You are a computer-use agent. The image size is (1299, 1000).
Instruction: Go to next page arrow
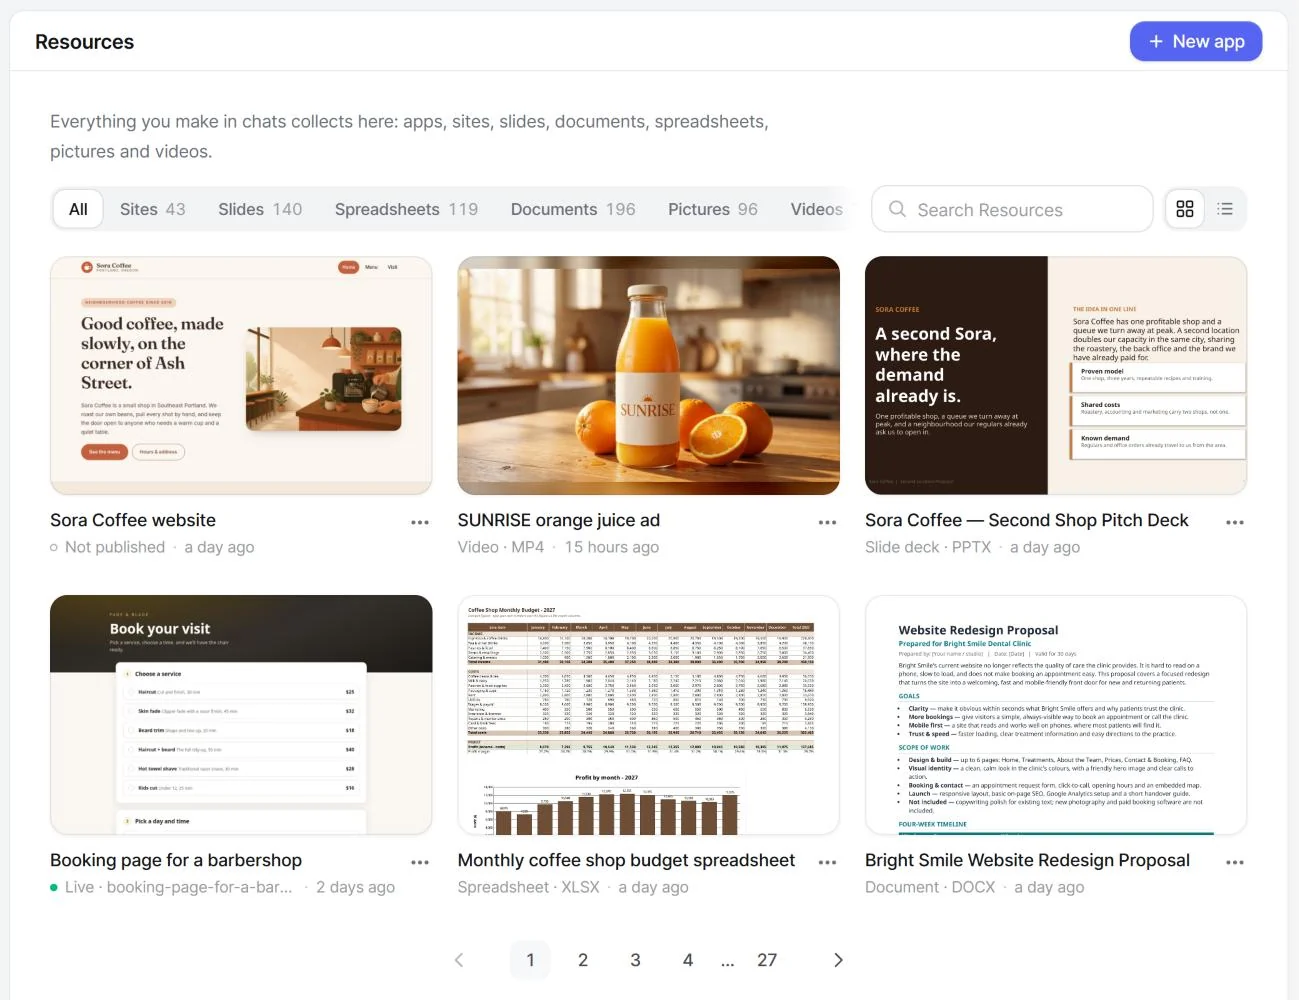[x=838, y=960]
